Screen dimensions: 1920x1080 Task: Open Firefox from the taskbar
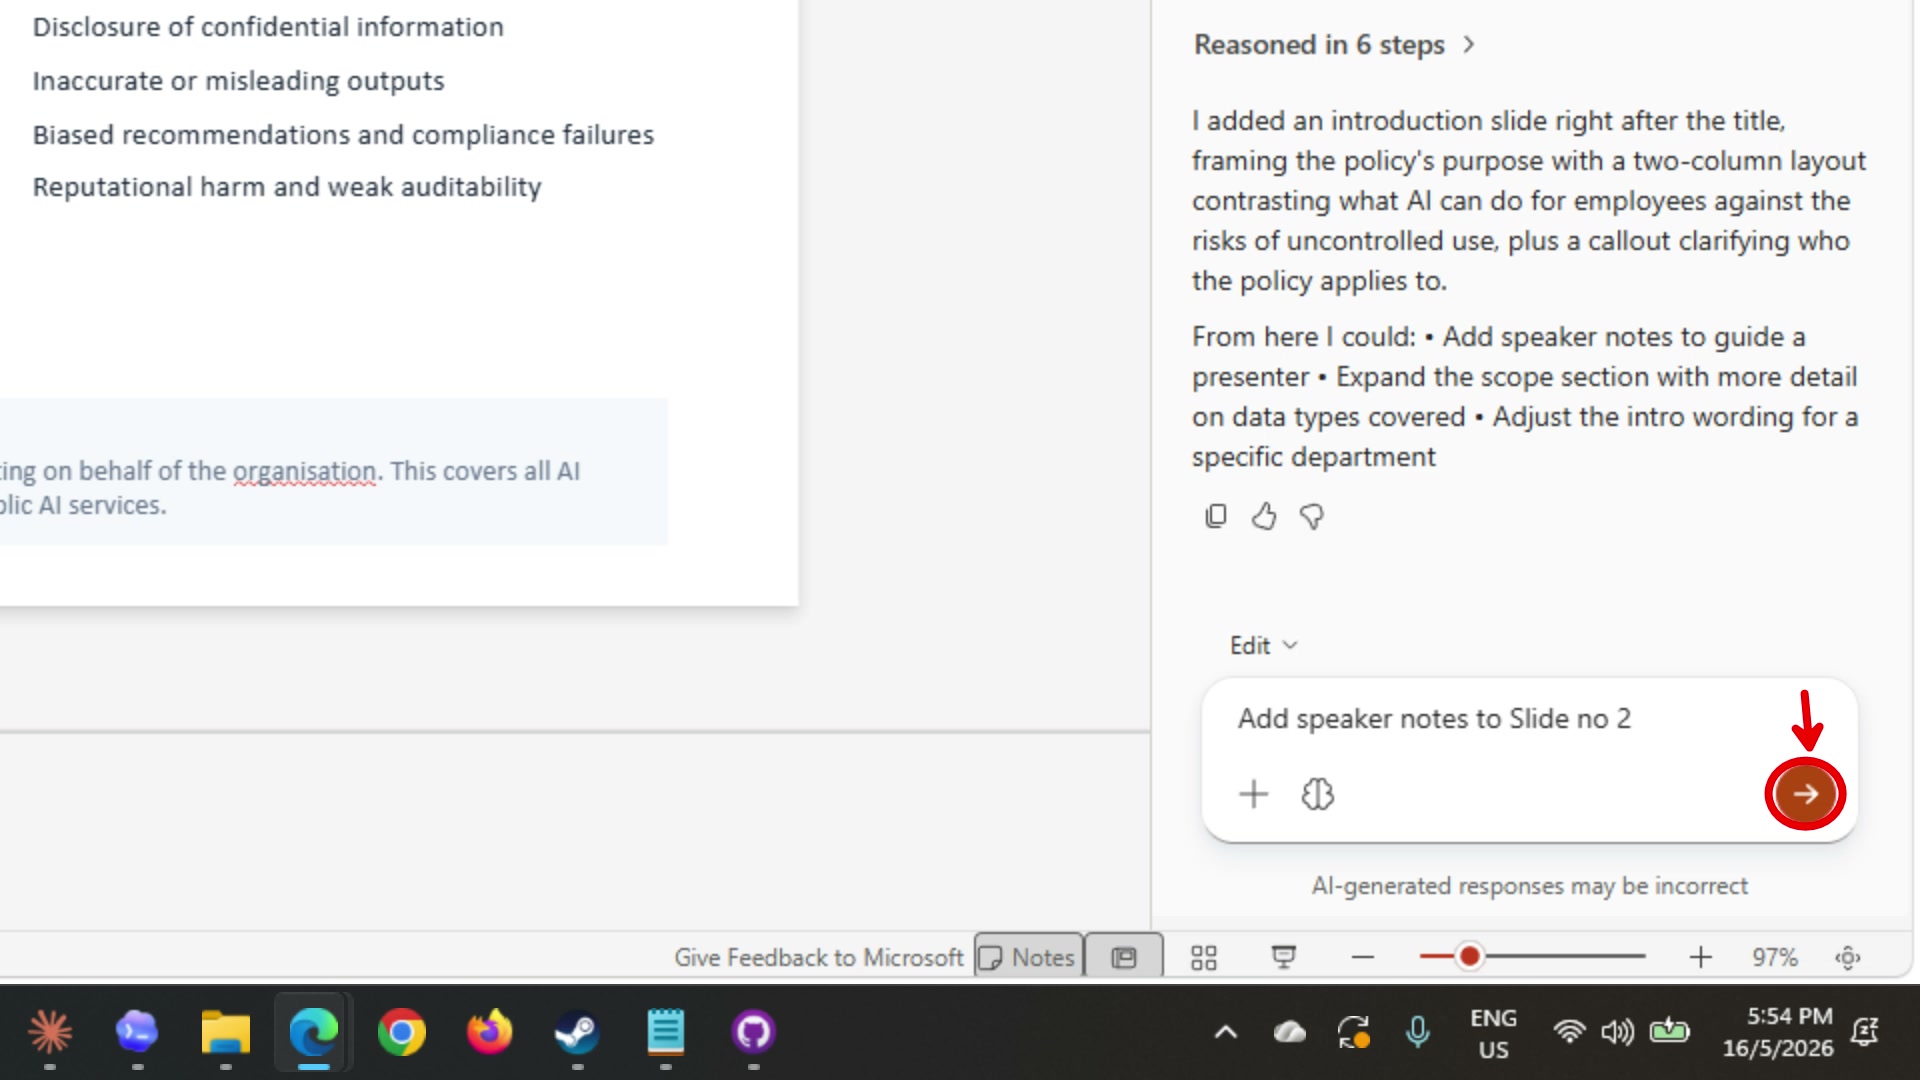(x=489, y=1032)
